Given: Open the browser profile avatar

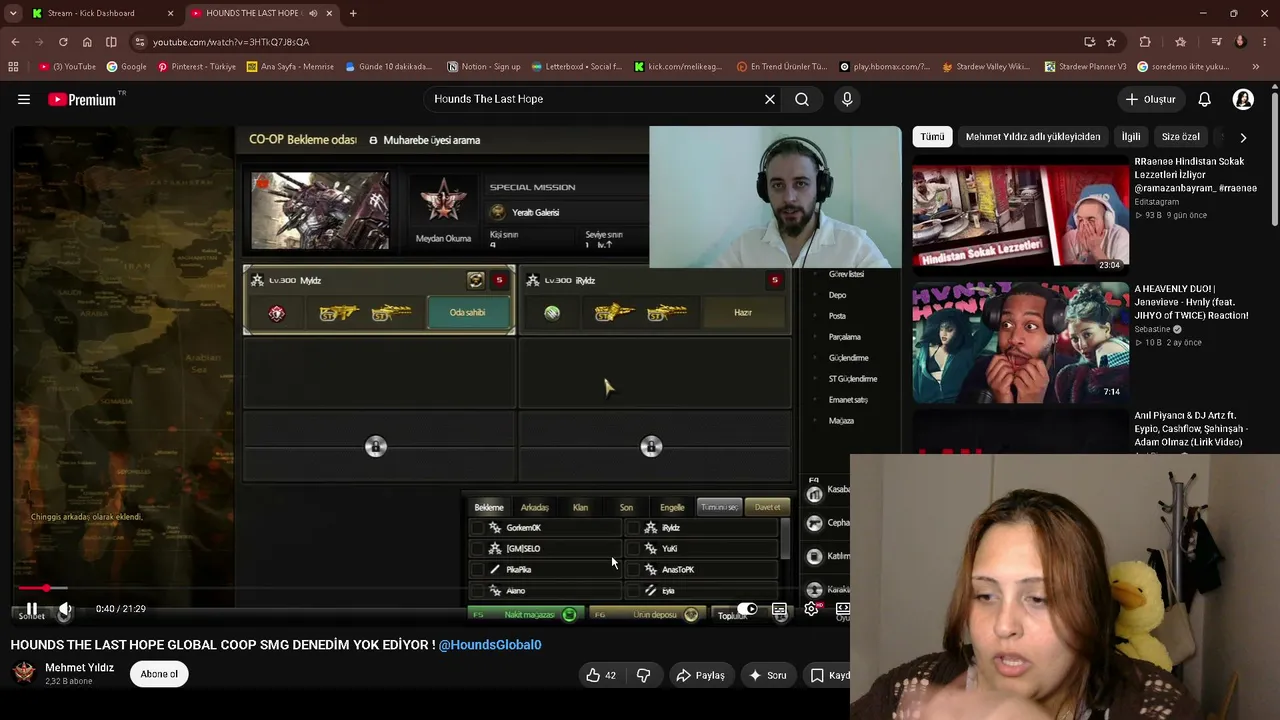Looking at the screenshot, I should tap(1240, 42).
